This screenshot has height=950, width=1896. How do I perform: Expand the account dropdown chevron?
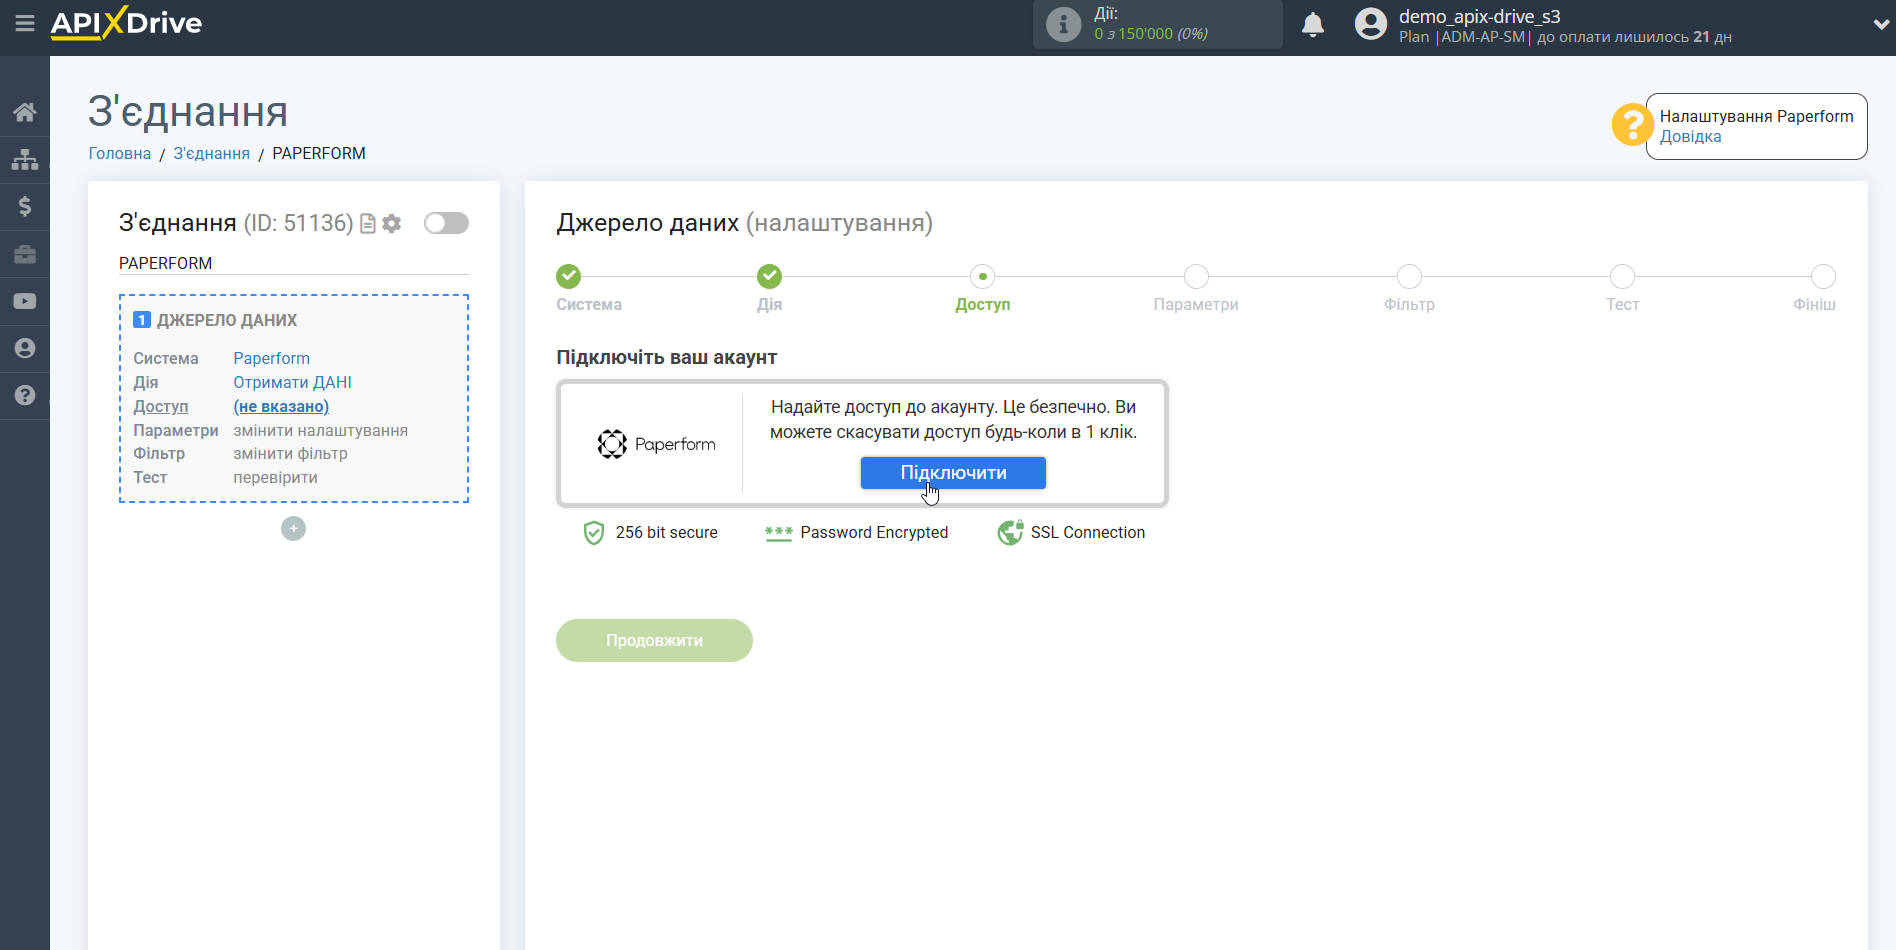coord(1880,25)
